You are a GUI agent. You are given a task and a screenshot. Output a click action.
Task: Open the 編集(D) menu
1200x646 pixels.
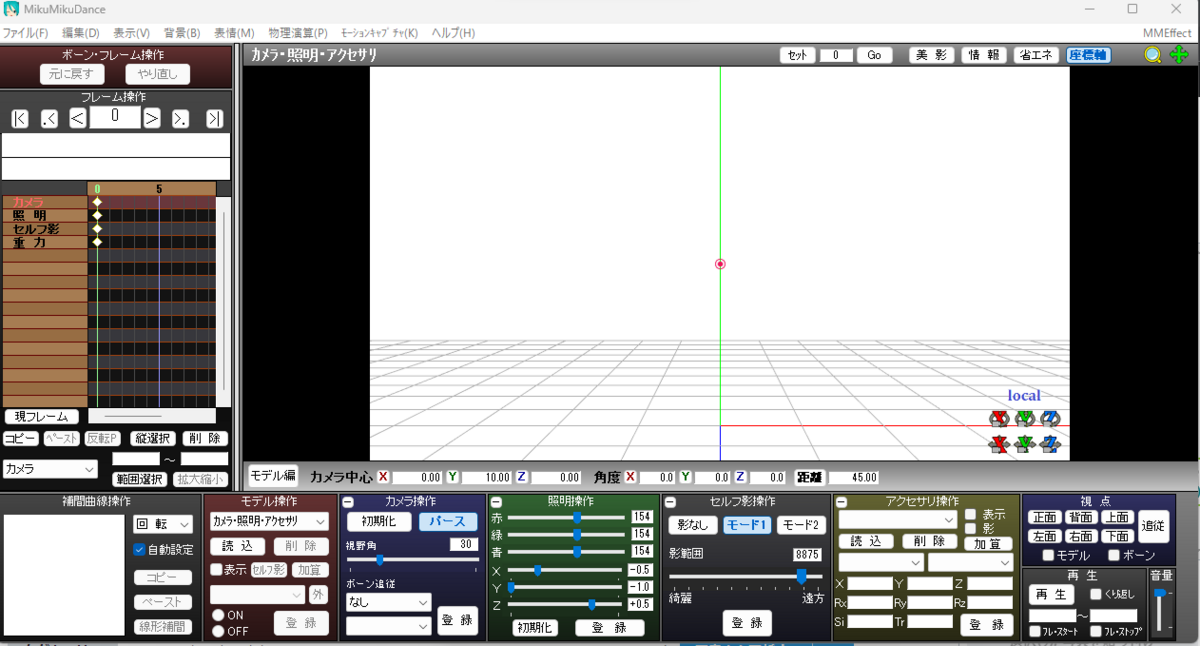click(x=80, y=33)
